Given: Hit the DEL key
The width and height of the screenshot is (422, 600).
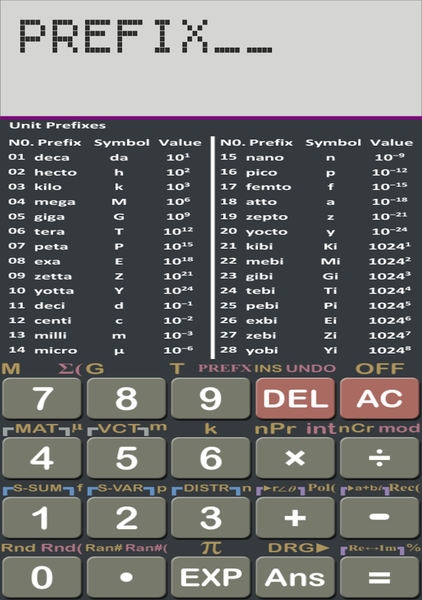Looking at the screenshot, I should pyautogui.click(x=295, y=398).
